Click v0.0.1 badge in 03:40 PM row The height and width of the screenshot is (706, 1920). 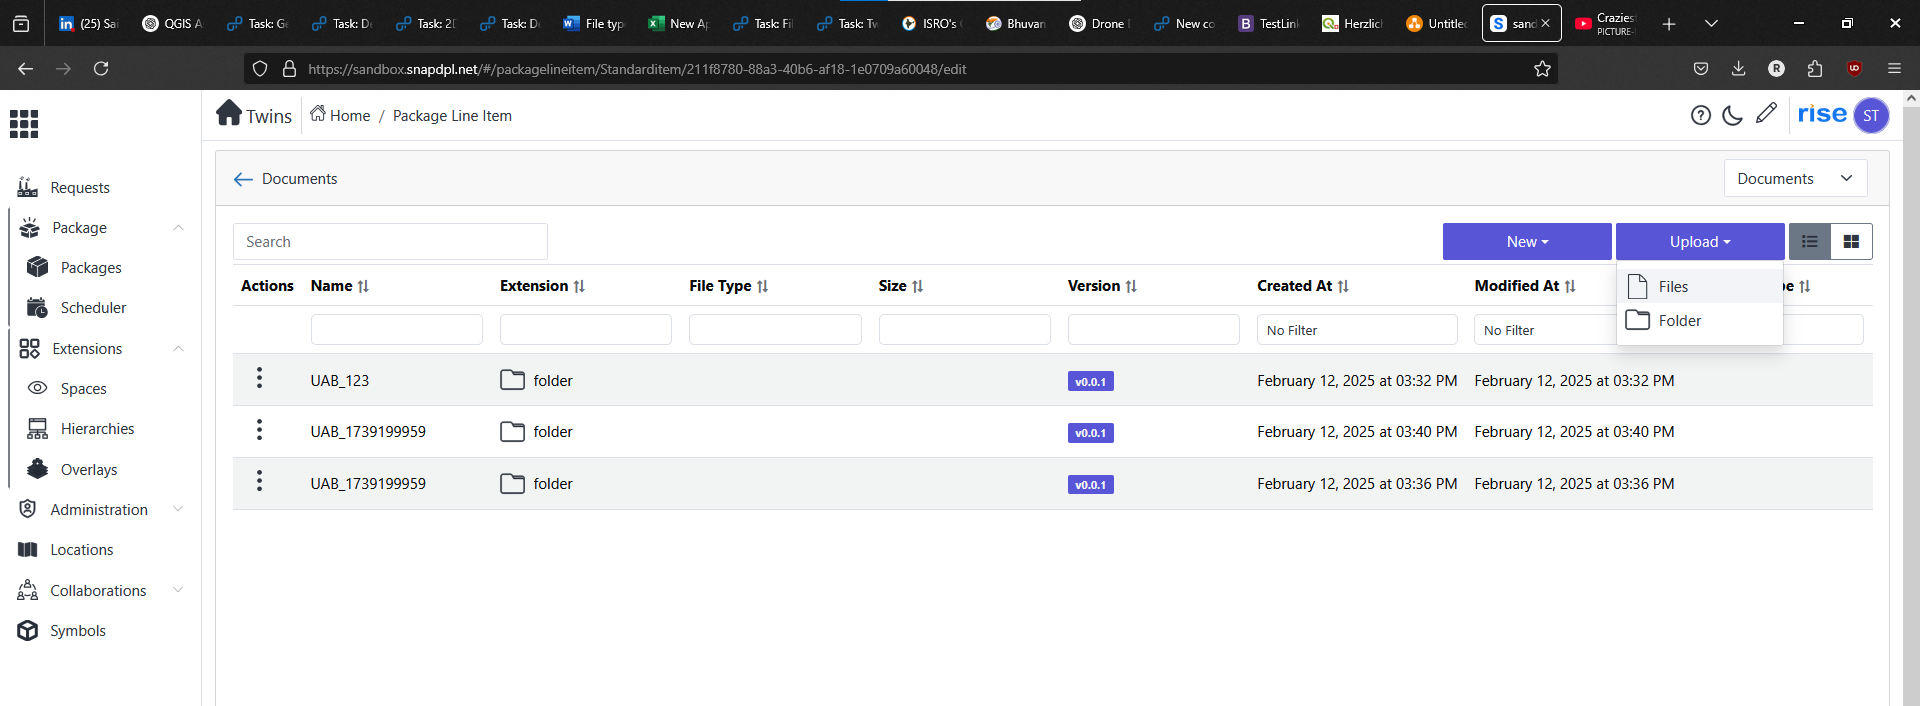(x=1090, y=433)
